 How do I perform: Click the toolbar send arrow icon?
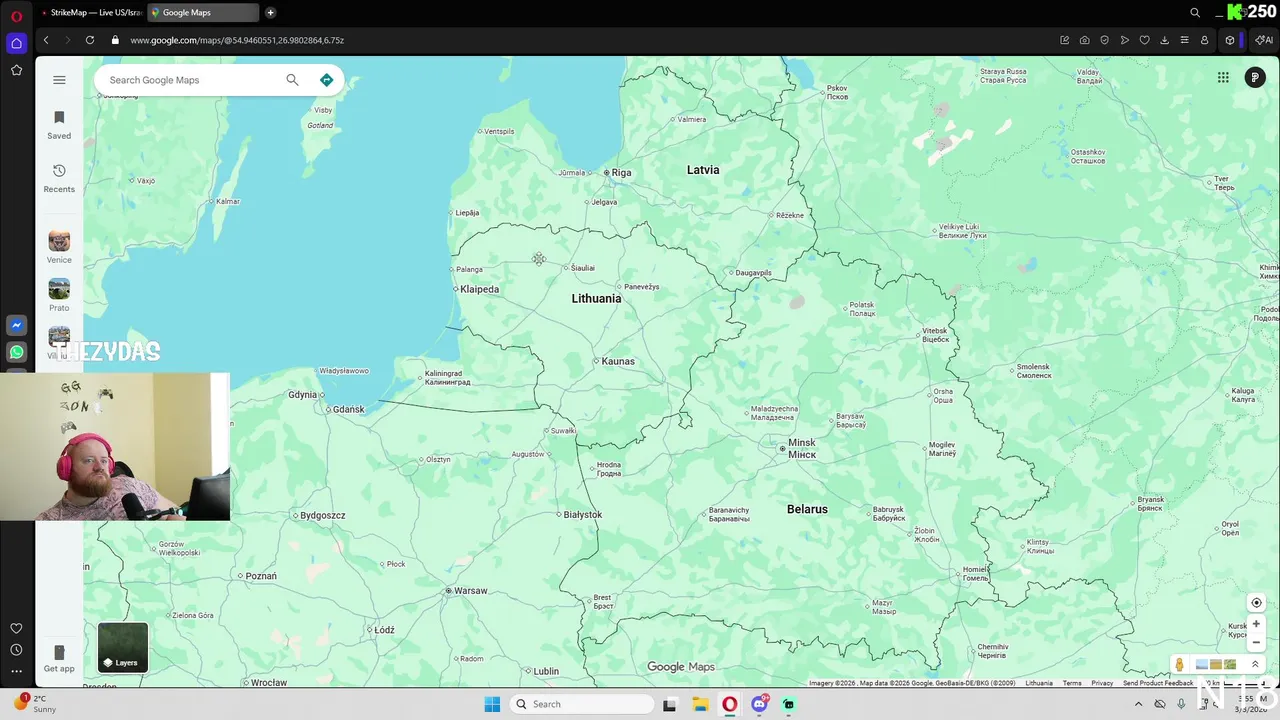[x=1125, y=40]
